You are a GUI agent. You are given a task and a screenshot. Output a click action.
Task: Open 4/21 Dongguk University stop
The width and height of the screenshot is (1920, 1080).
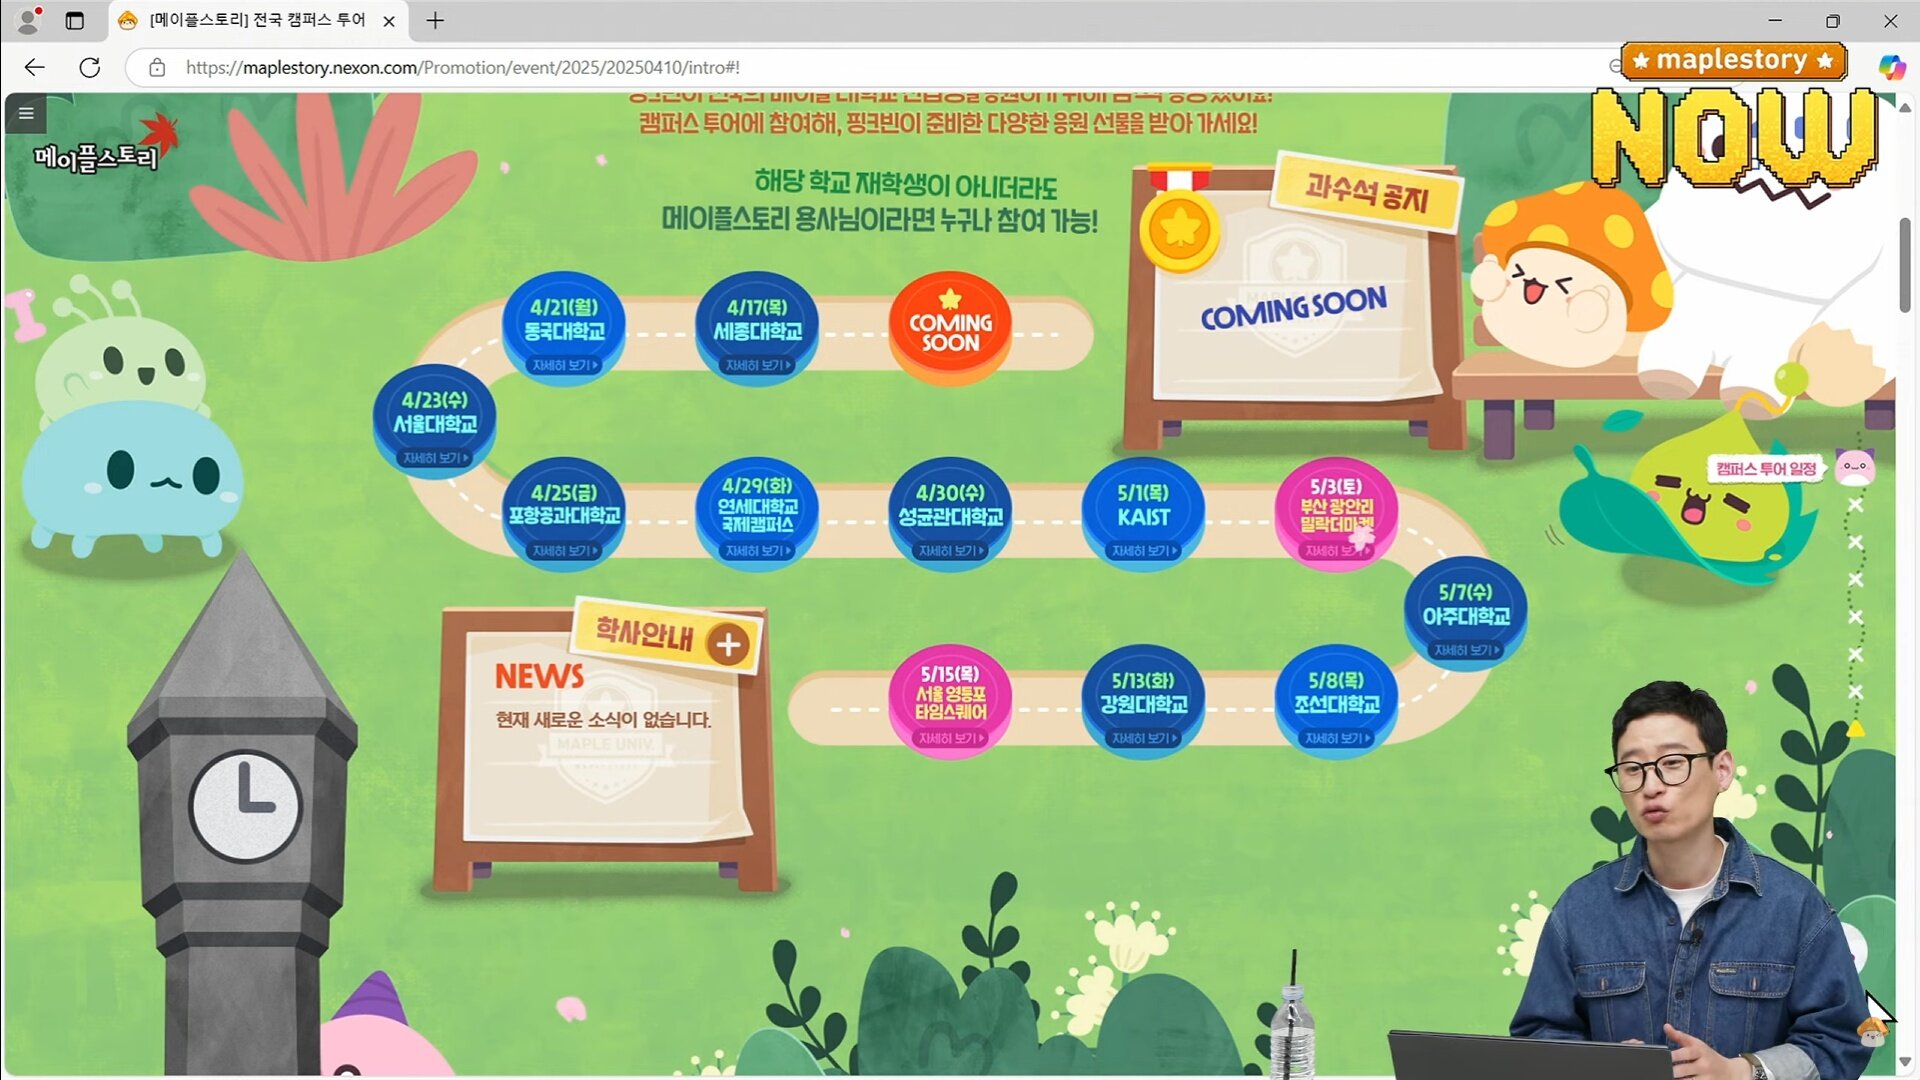pyautogui.click(x=564, y=327)
